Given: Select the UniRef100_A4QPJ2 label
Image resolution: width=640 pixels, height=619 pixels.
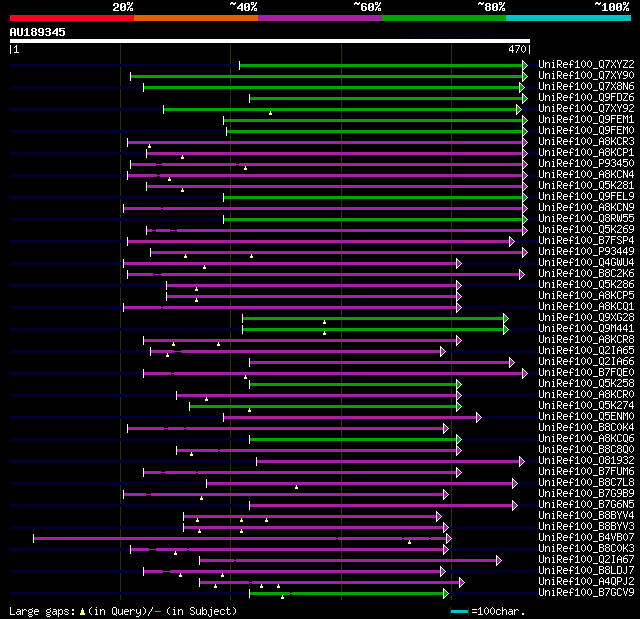Looking at the screenshot, I should [x=586, y=582].
